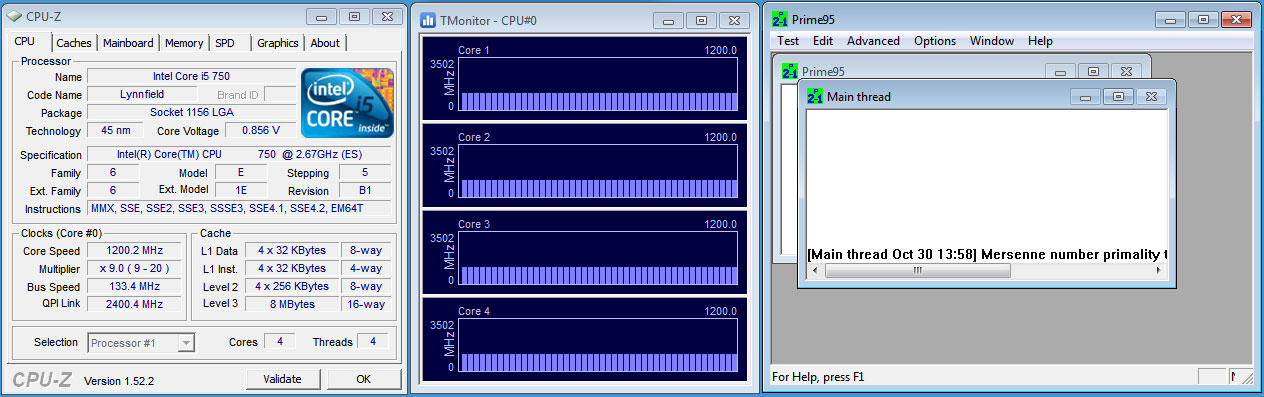Open the SPD tab

coord(225,43)
